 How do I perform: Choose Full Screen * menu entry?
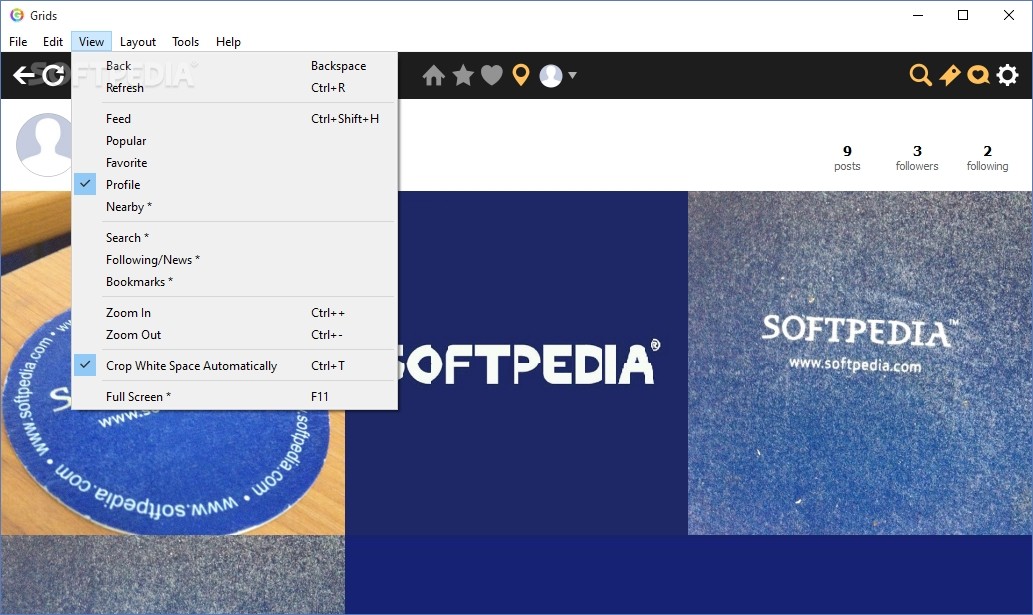235,396
